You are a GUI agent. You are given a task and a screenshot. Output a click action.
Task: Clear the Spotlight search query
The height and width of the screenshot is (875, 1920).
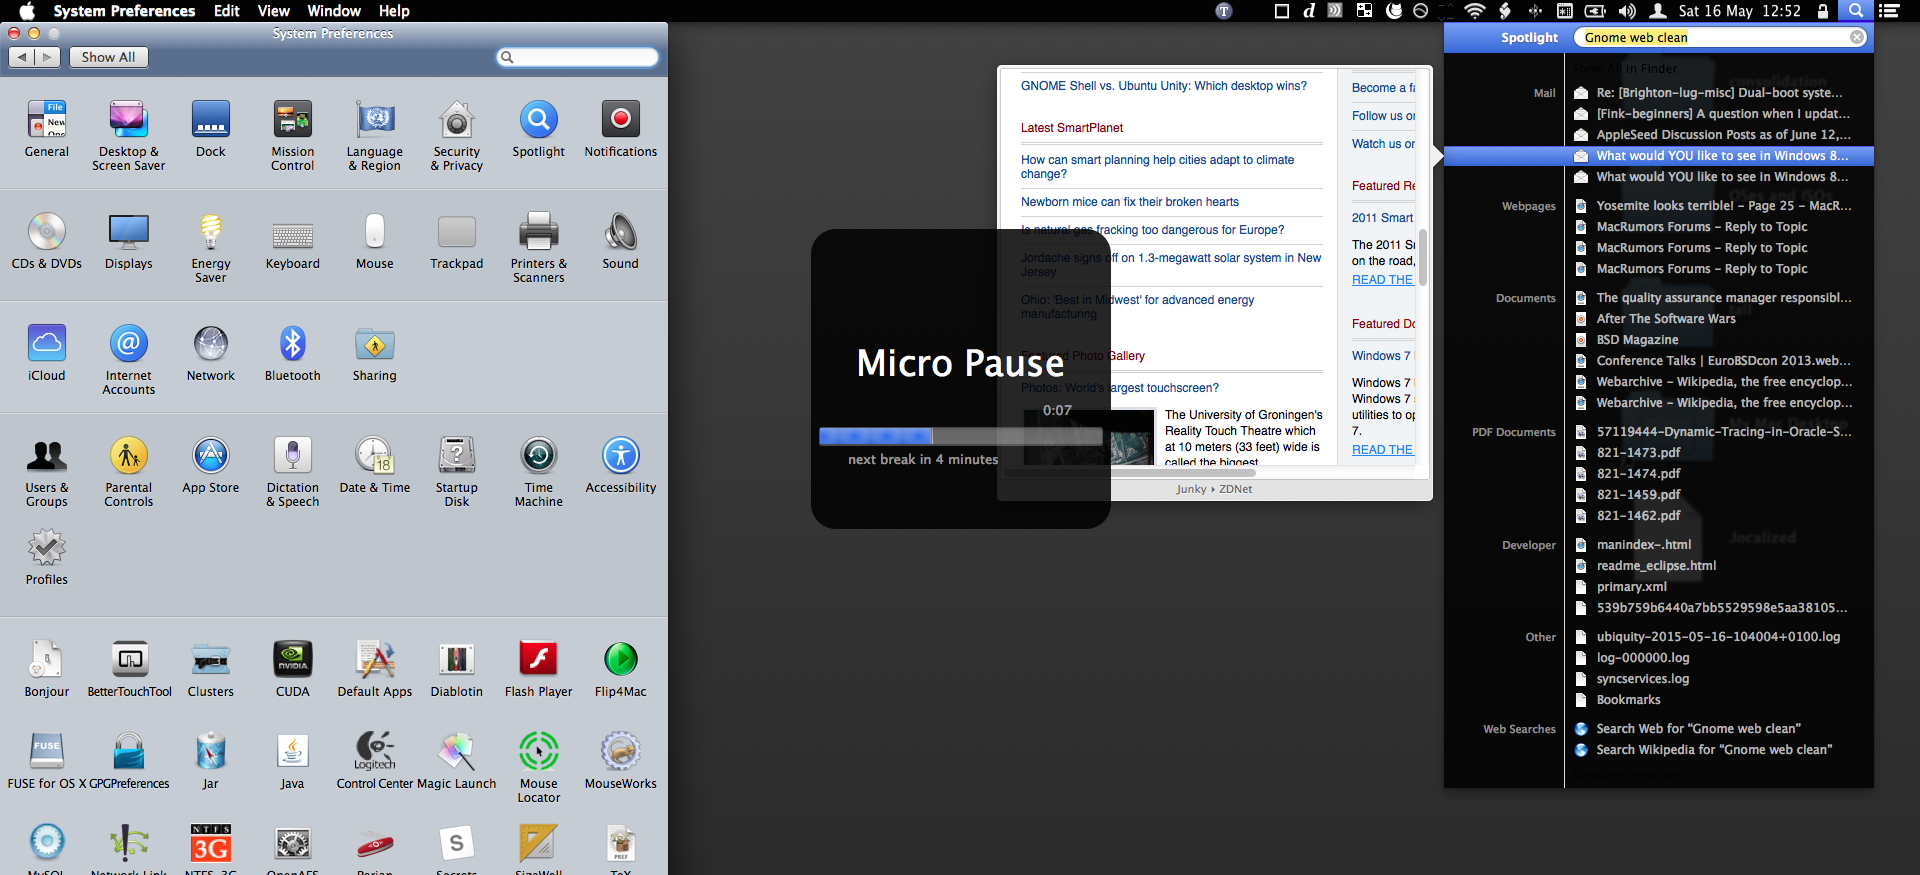point(1856,37)
